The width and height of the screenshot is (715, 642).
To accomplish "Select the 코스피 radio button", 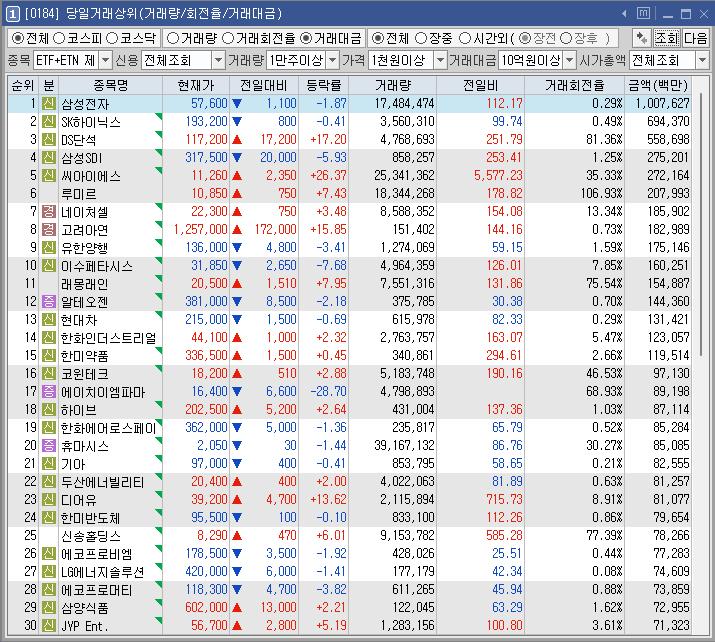I will [x=59, y=39].
